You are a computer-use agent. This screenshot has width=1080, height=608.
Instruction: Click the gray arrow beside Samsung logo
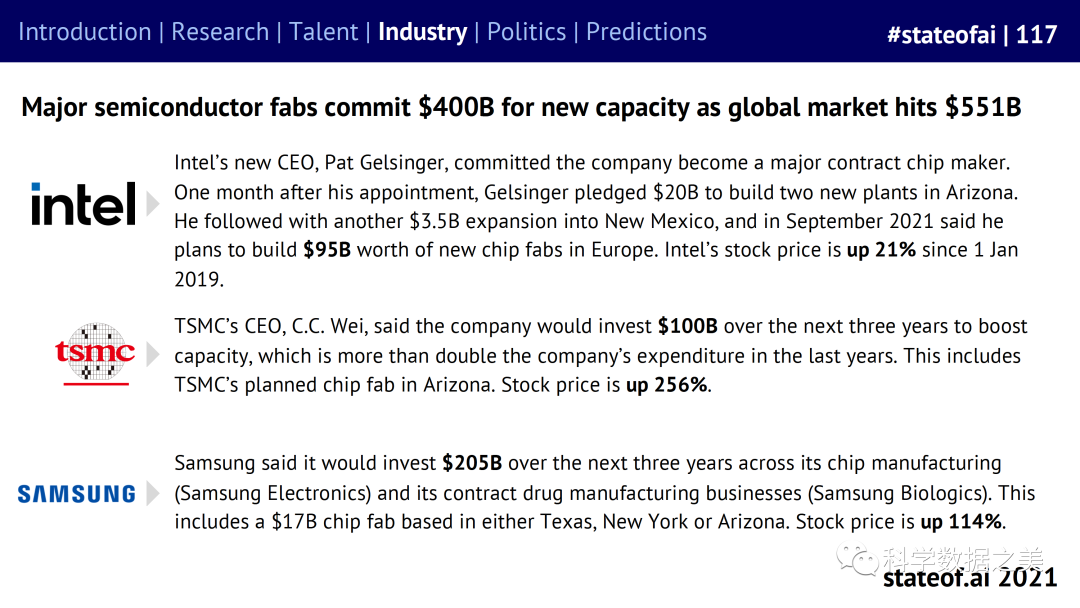point(152,493)
